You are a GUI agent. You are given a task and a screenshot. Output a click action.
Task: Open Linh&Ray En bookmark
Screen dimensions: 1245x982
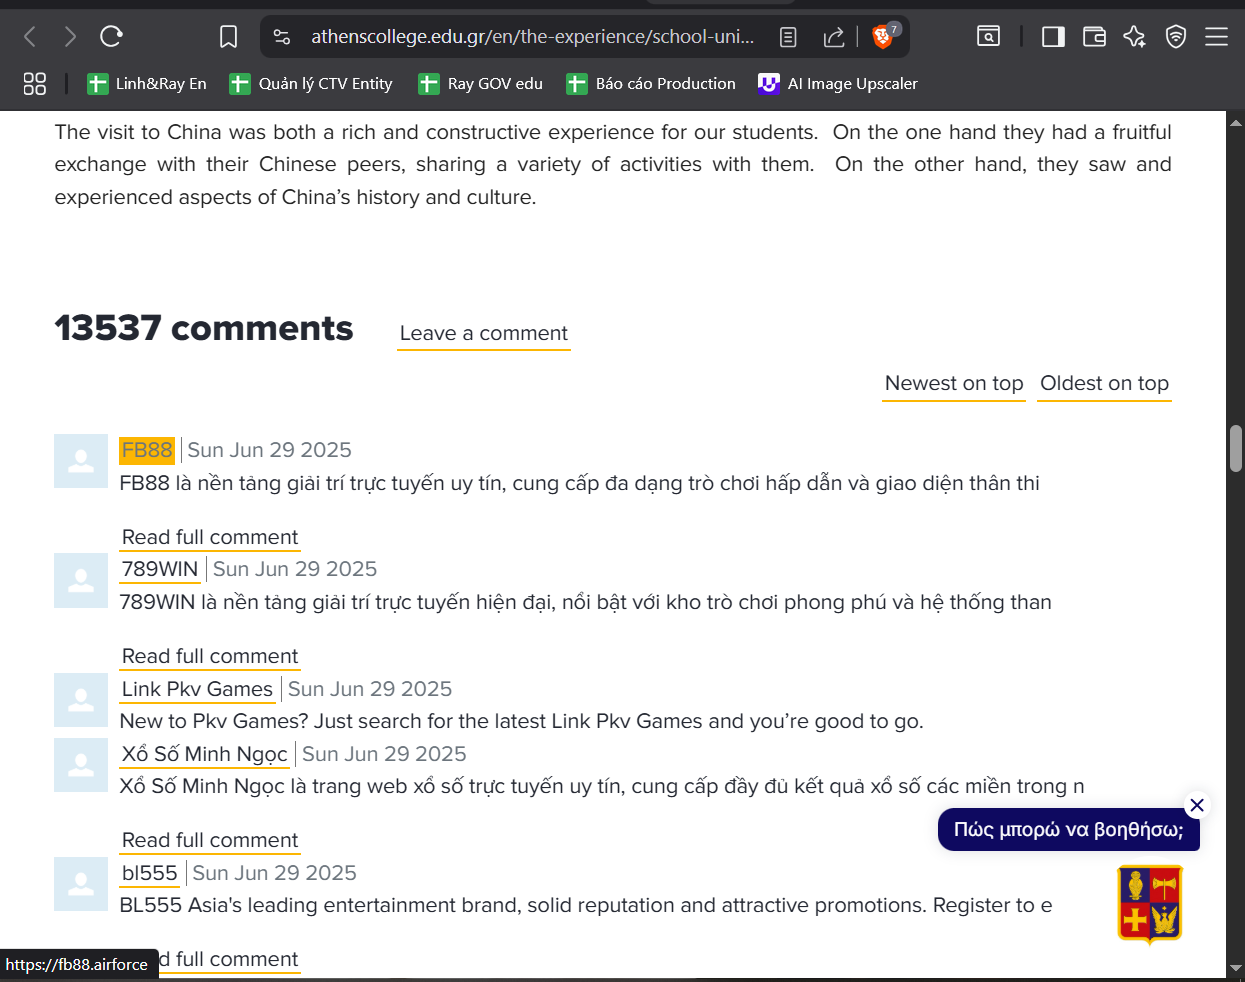pos(147,84)
